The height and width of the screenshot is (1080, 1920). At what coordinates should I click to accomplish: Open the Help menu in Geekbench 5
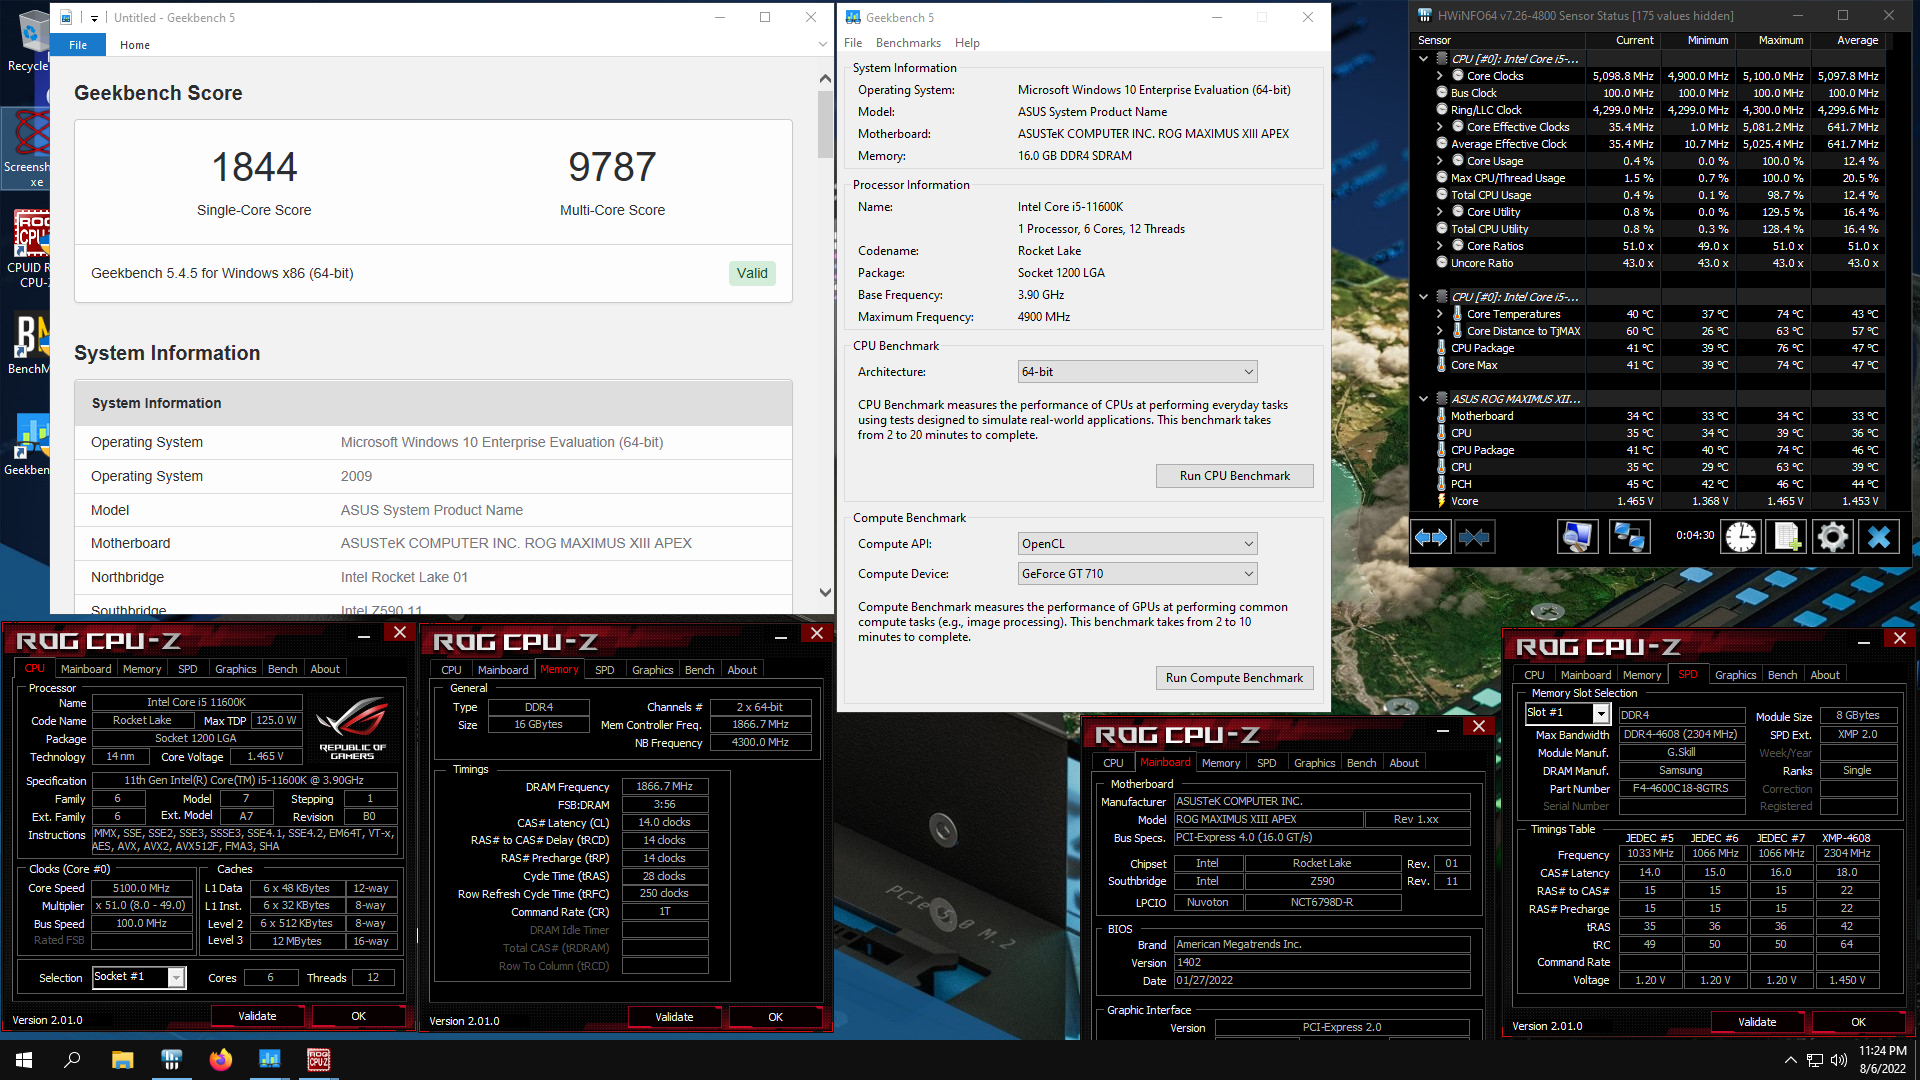pyautogui.click(x=967, y=43)
